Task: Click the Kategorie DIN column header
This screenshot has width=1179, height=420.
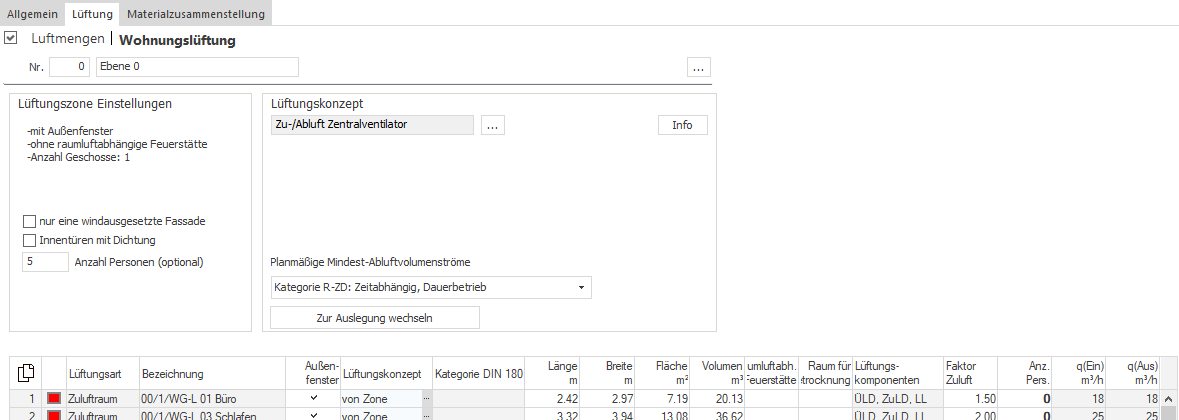Action: [x=478, y=373]
